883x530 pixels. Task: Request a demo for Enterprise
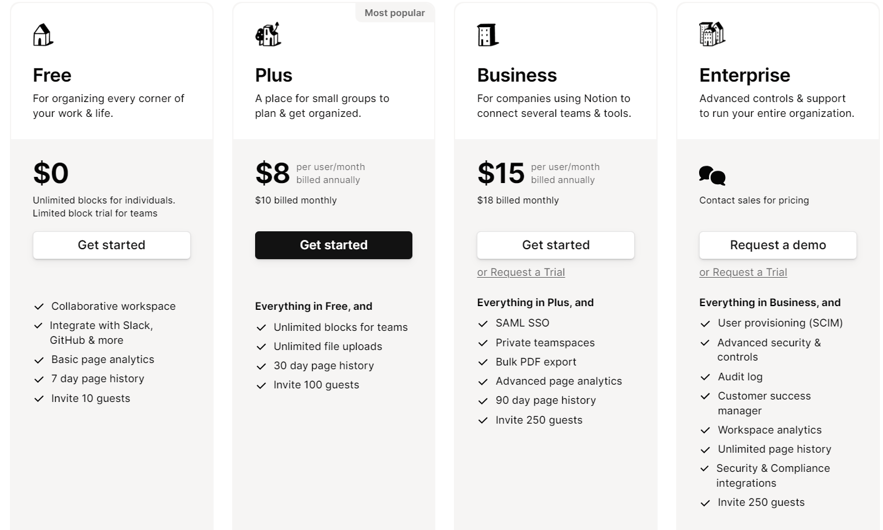778,245
